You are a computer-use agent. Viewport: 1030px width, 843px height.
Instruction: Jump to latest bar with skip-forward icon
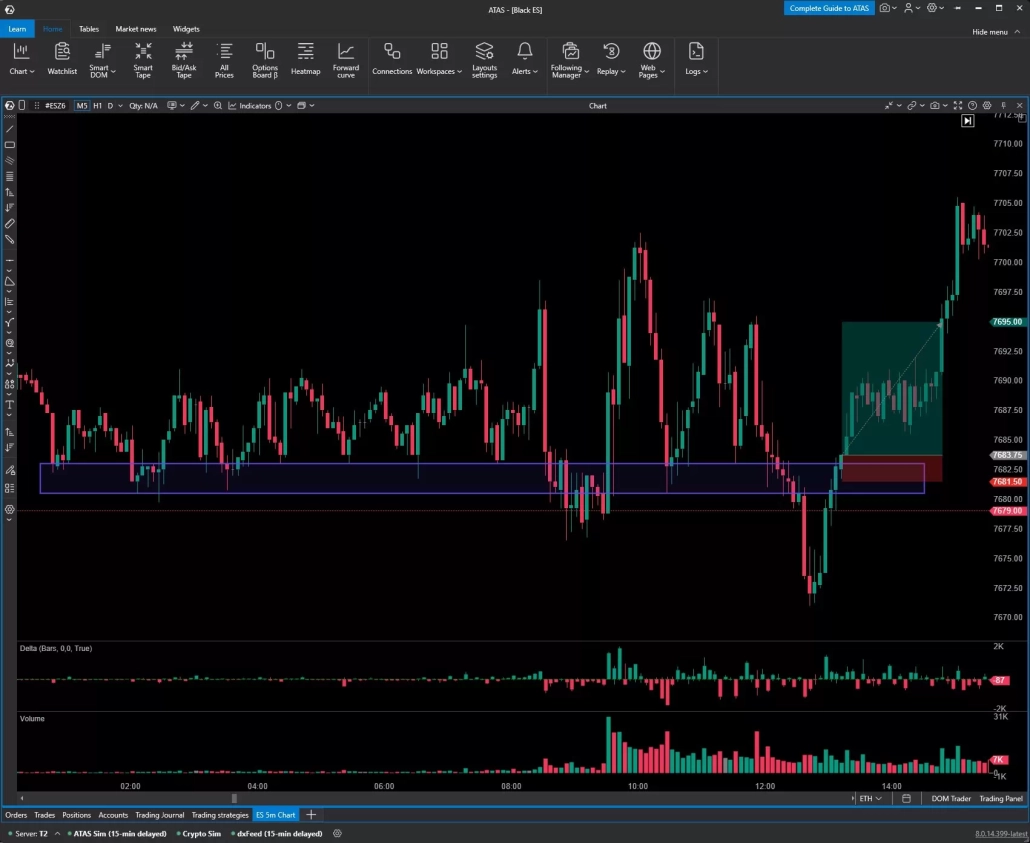pos(967,121)
